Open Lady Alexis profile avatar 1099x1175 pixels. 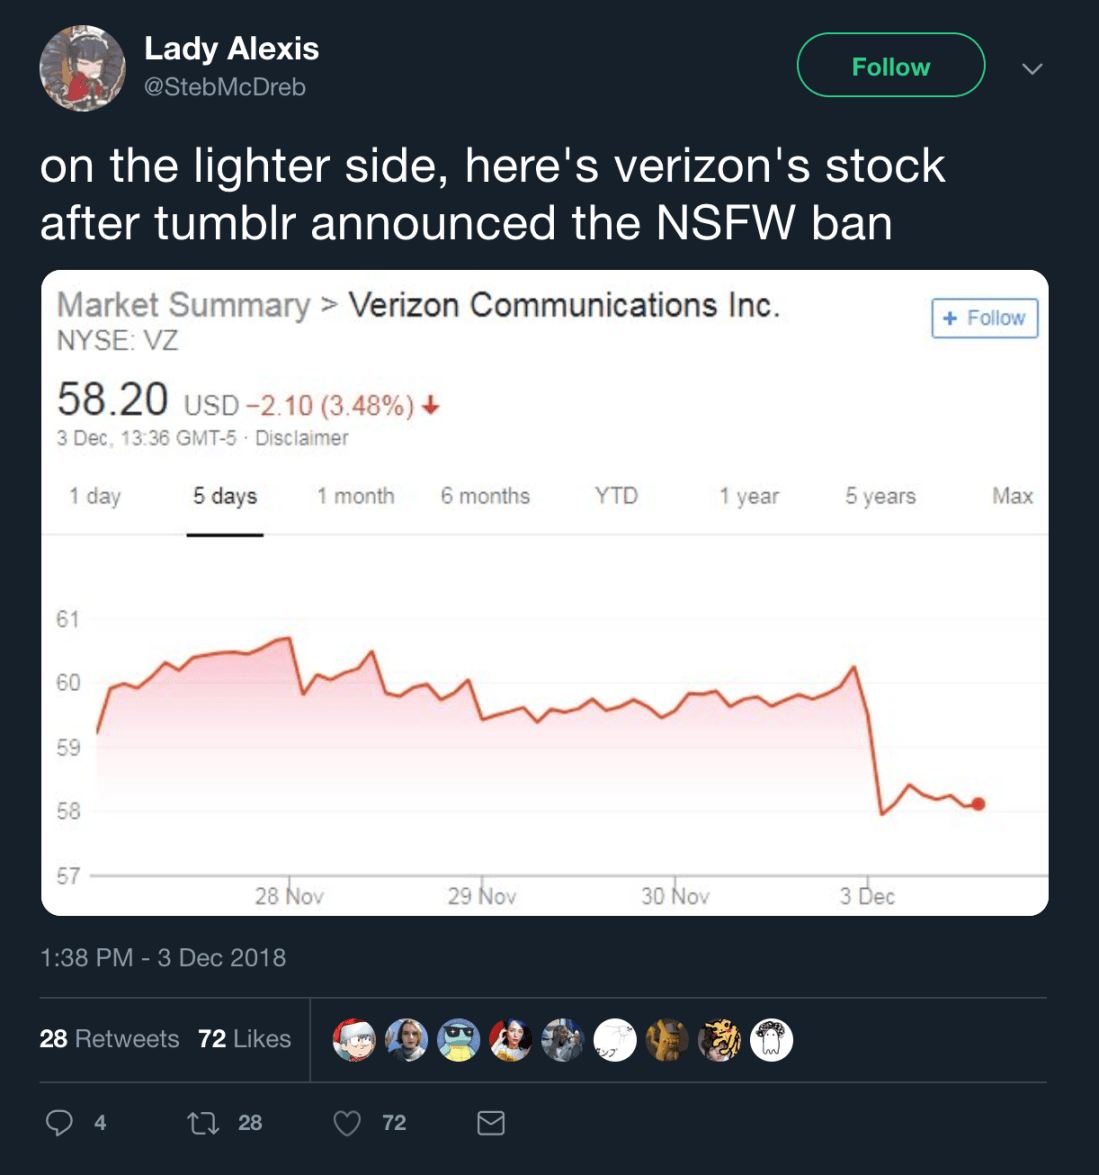coord(82,68)
